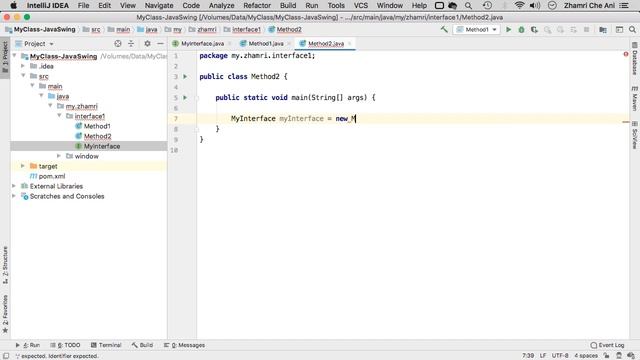Open the 4: Run tool window
This screenshot has width=640, height=360.
pos(28,345)
